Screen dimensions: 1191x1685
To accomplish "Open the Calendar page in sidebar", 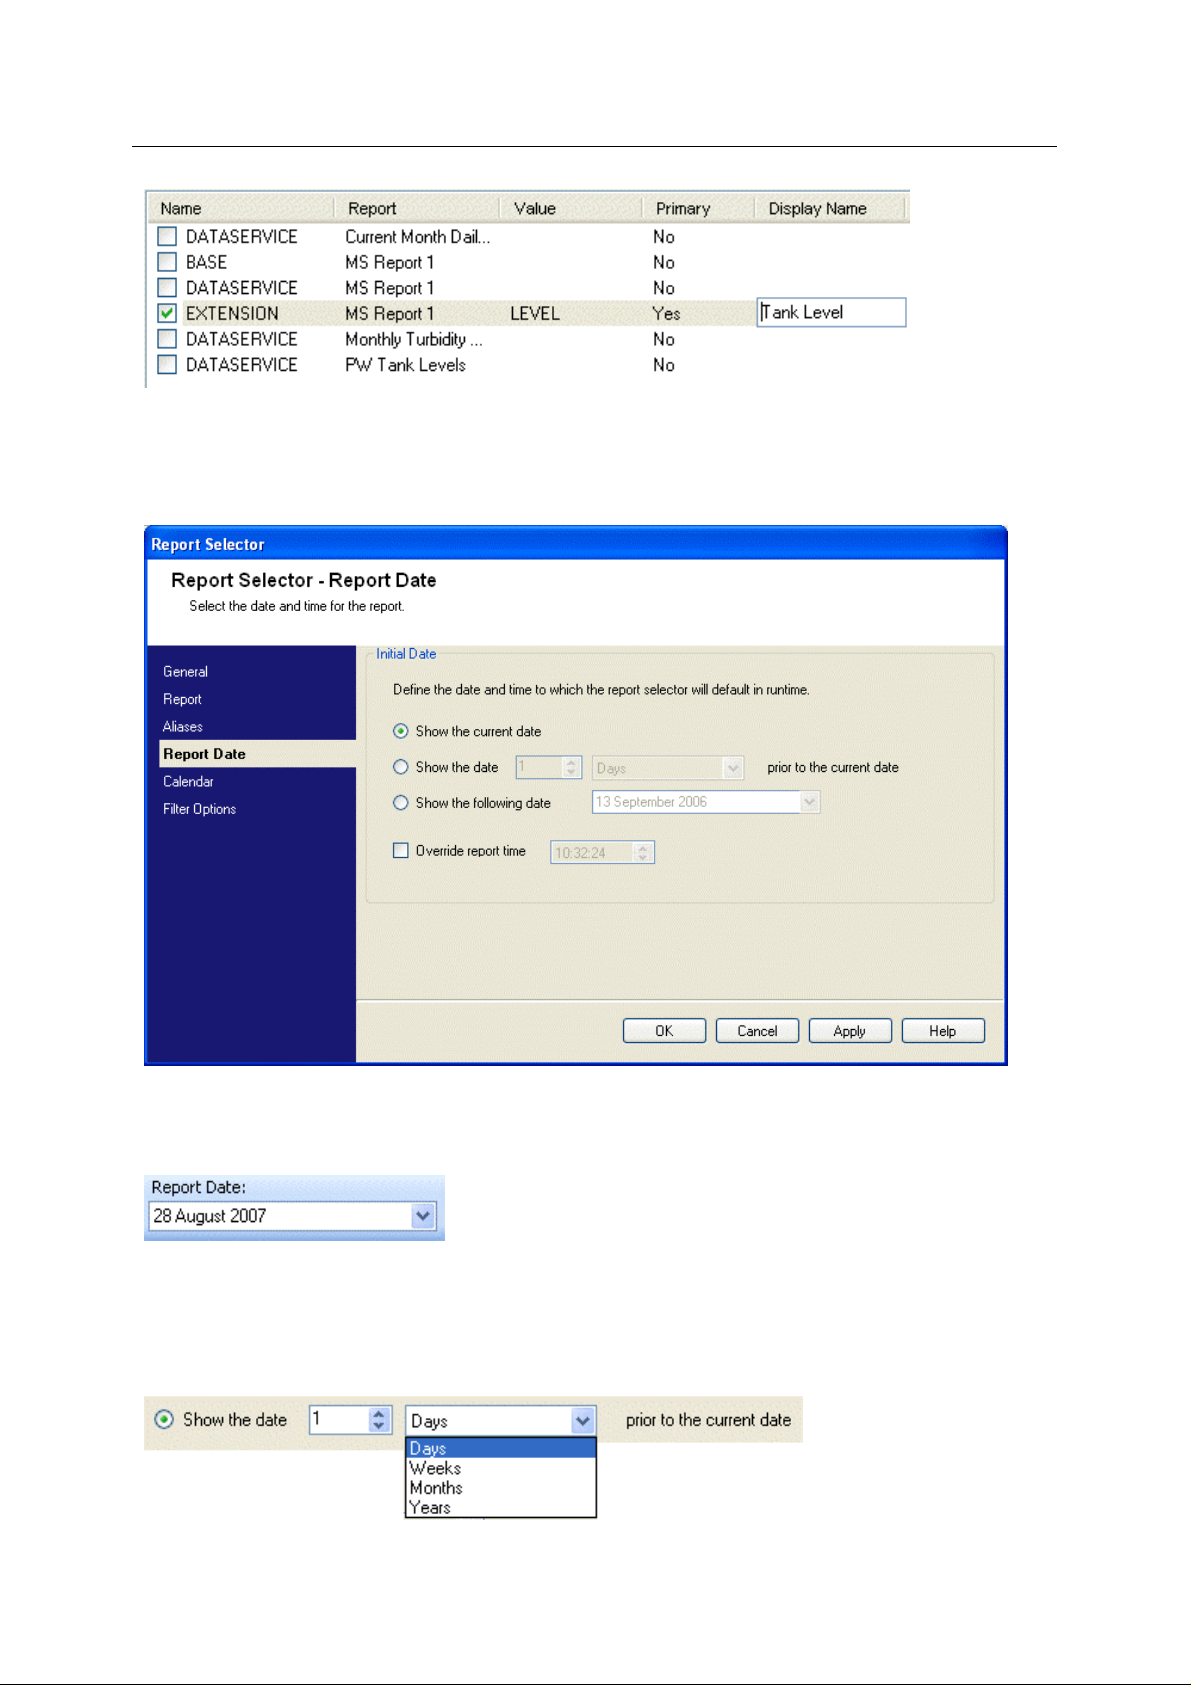I will (188, 782).
